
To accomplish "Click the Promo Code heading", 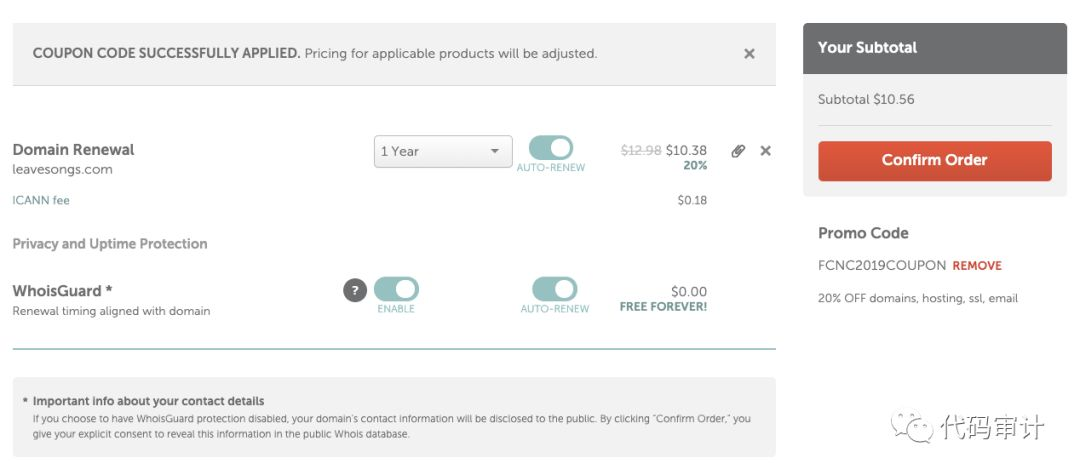I will [x=863, y=233].
